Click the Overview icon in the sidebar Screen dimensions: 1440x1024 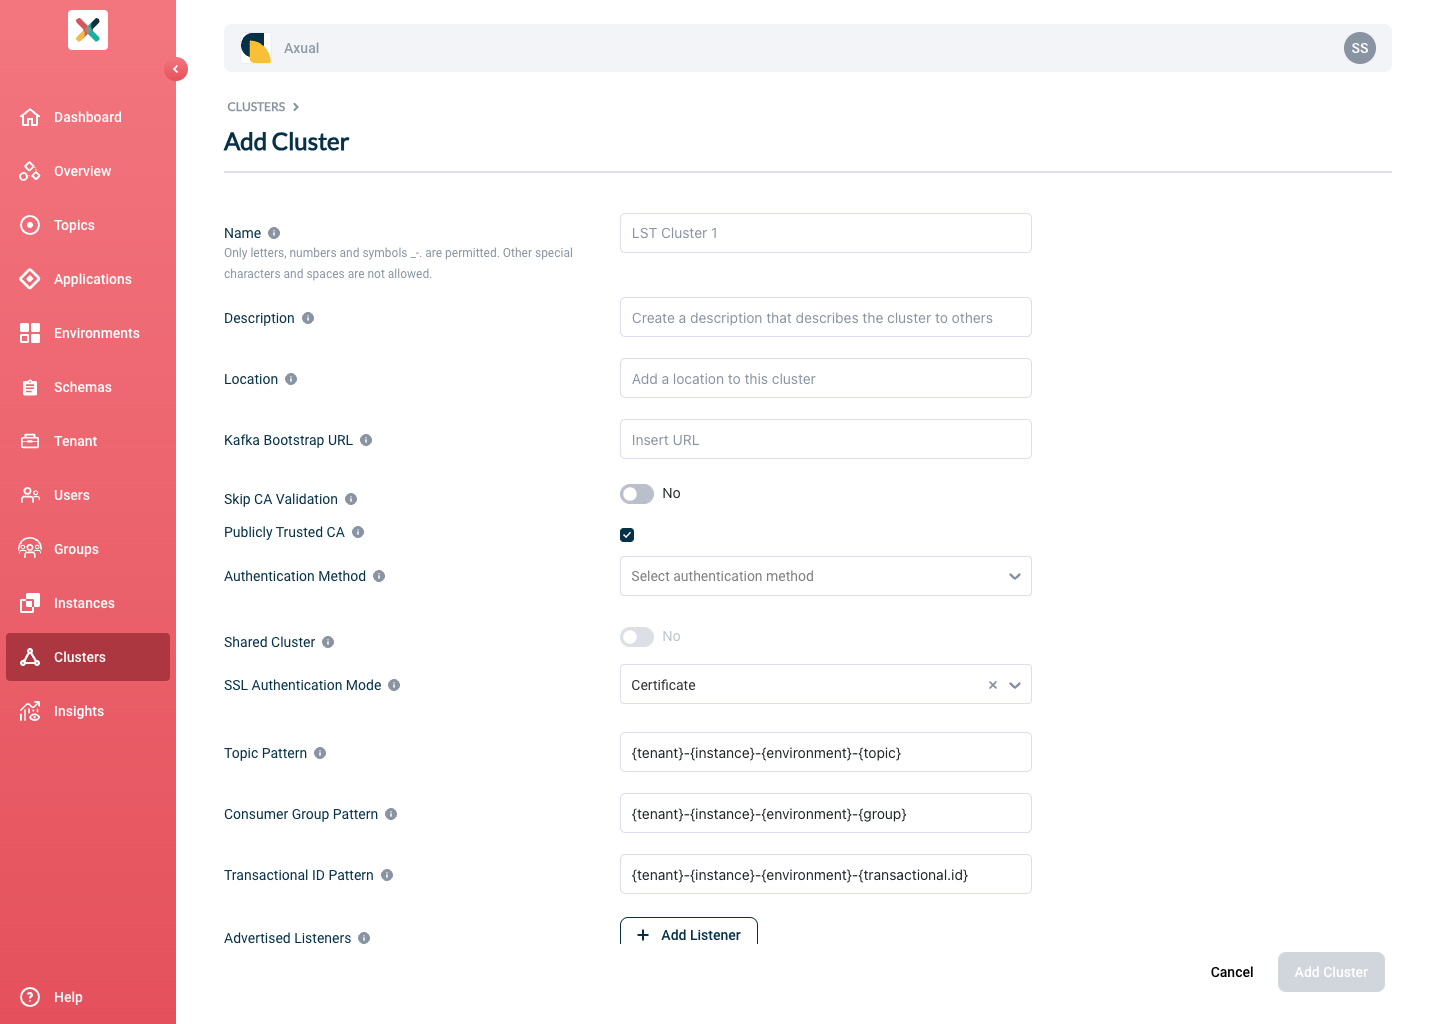tap(30, 171)
